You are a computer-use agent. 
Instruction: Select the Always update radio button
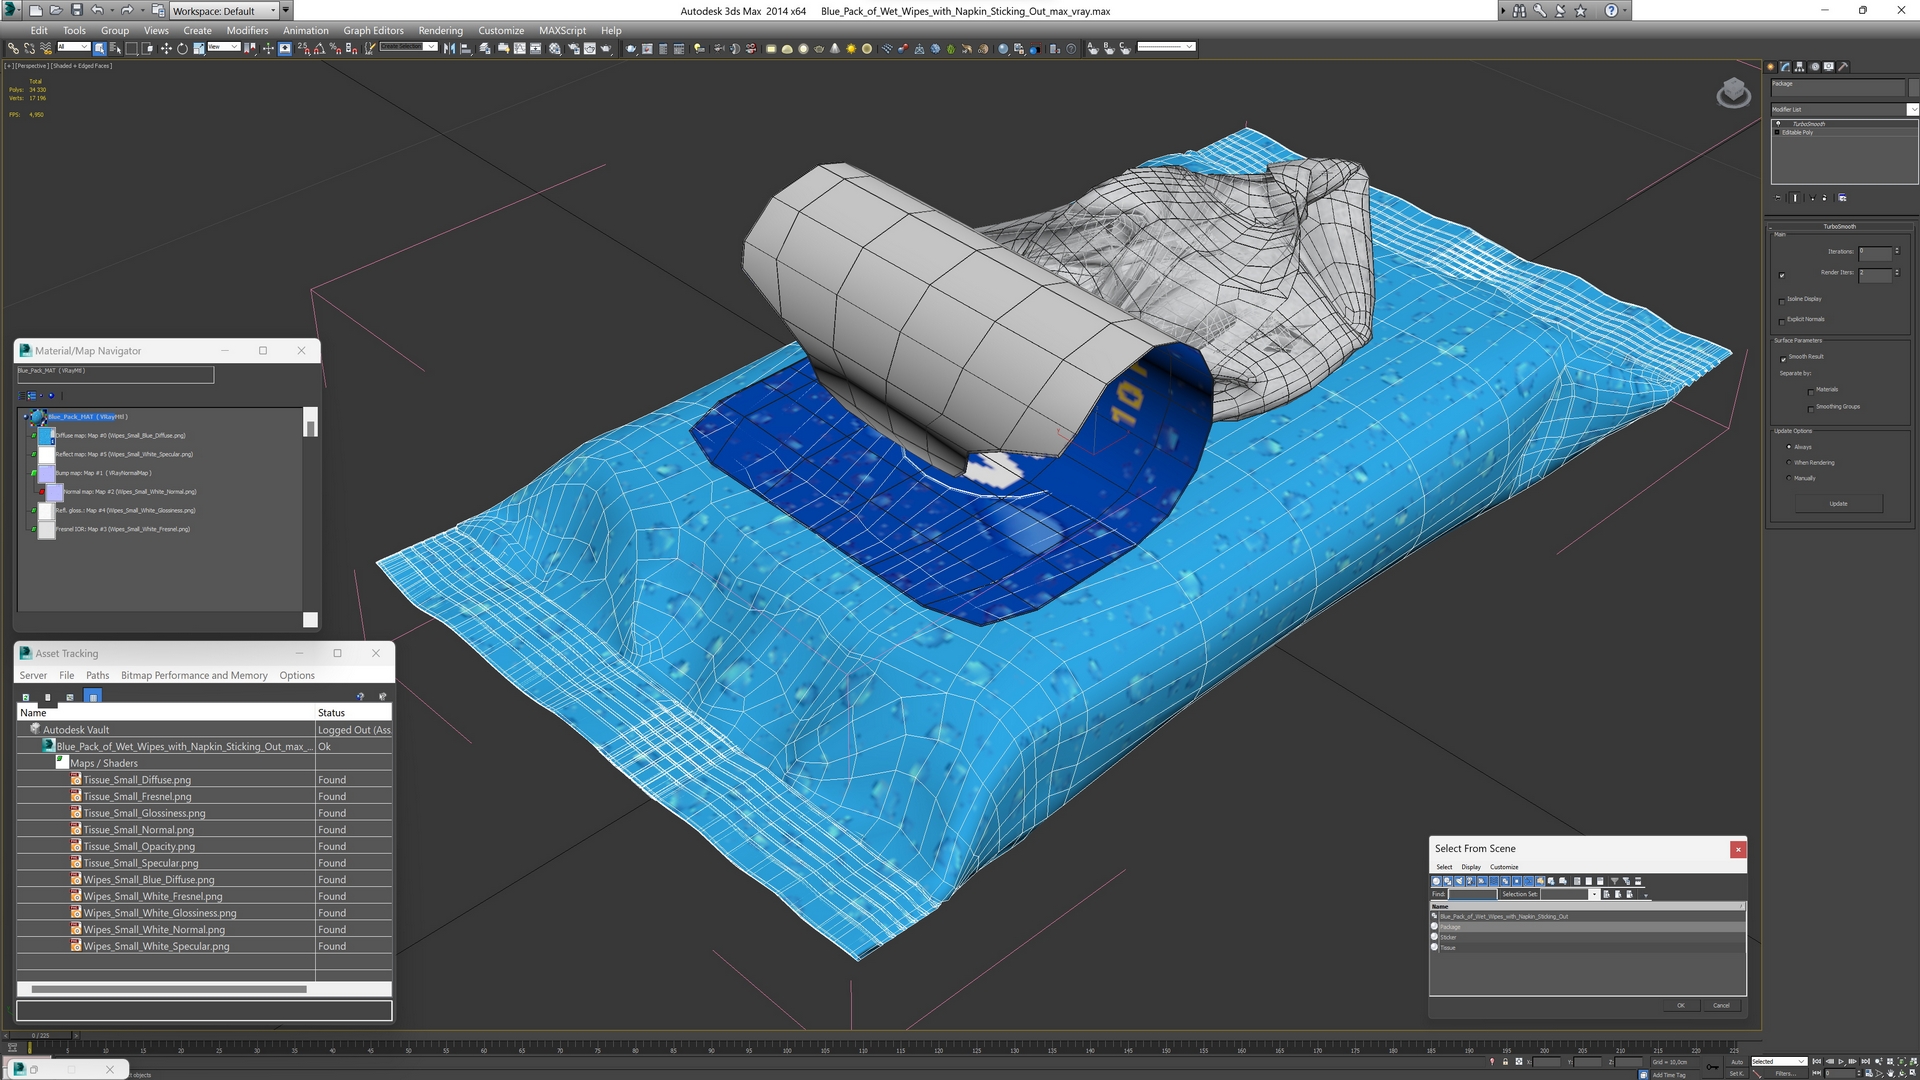click(x=1789, y=447)
